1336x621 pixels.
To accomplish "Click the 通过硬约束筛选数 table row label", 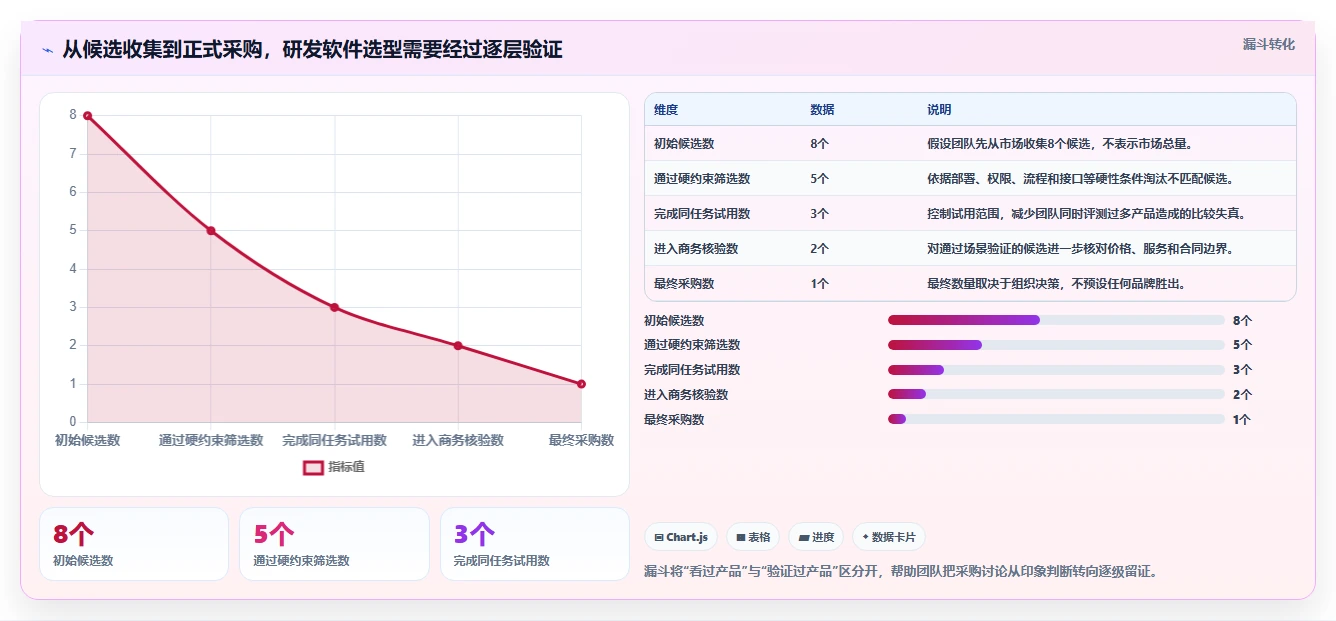I will point(702,179).
